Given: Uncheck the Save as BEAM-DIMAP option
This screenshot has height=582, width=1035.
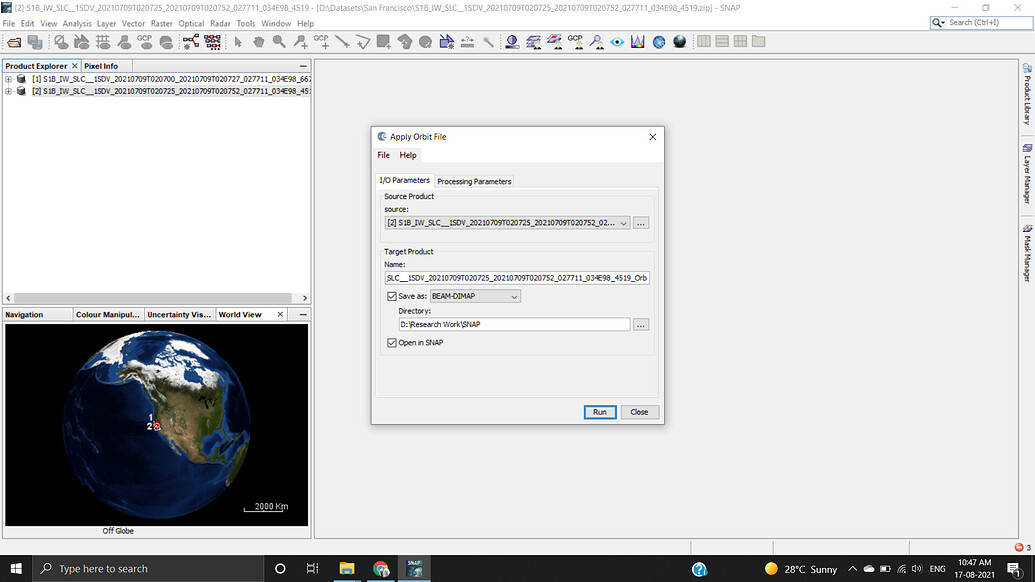Looking at the screenshot, I should point(390,296).
